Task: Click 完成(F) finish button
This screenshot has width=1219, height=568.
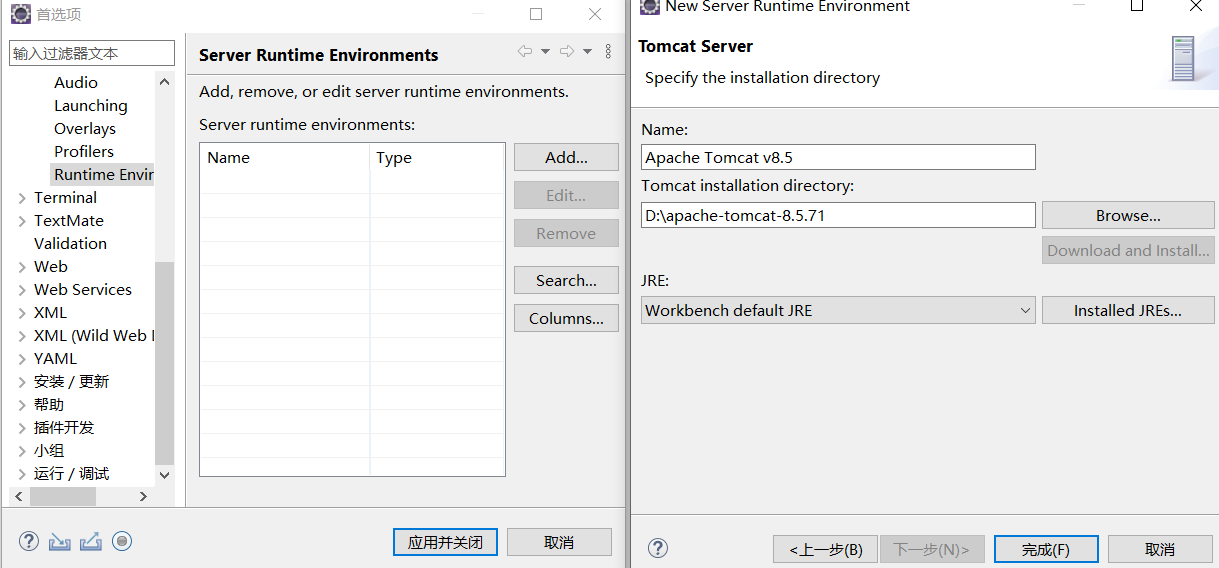Action: click(x=1046, y=549)
